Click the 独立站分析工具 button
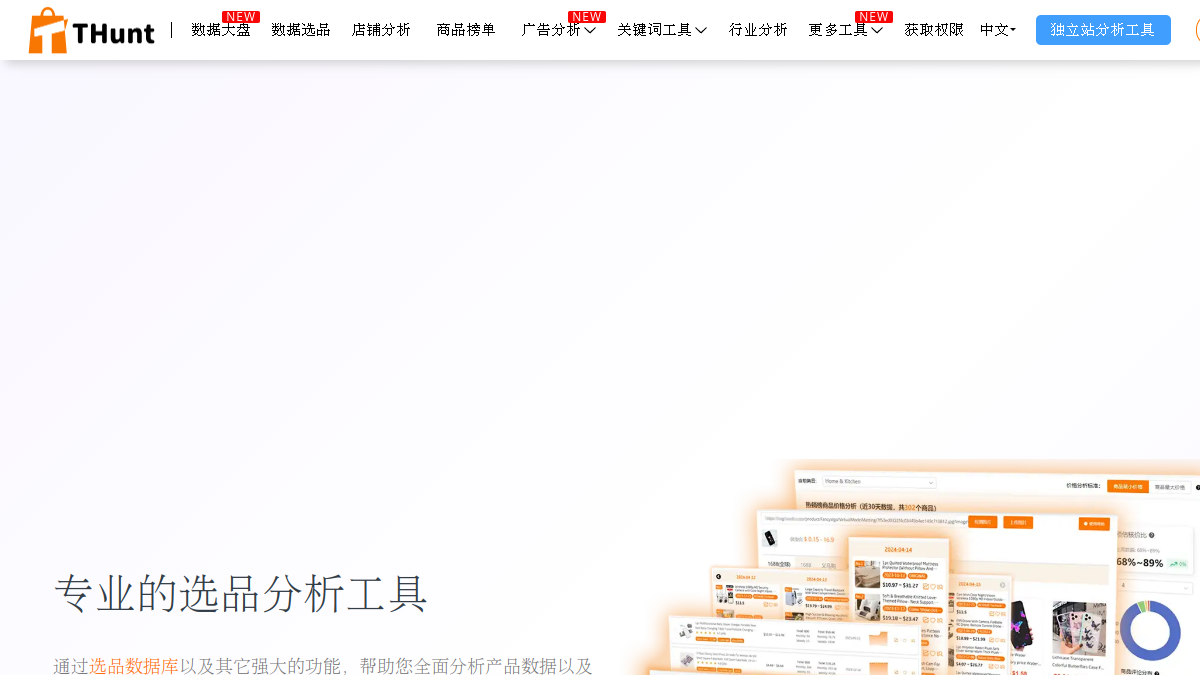 point(1103,30)
